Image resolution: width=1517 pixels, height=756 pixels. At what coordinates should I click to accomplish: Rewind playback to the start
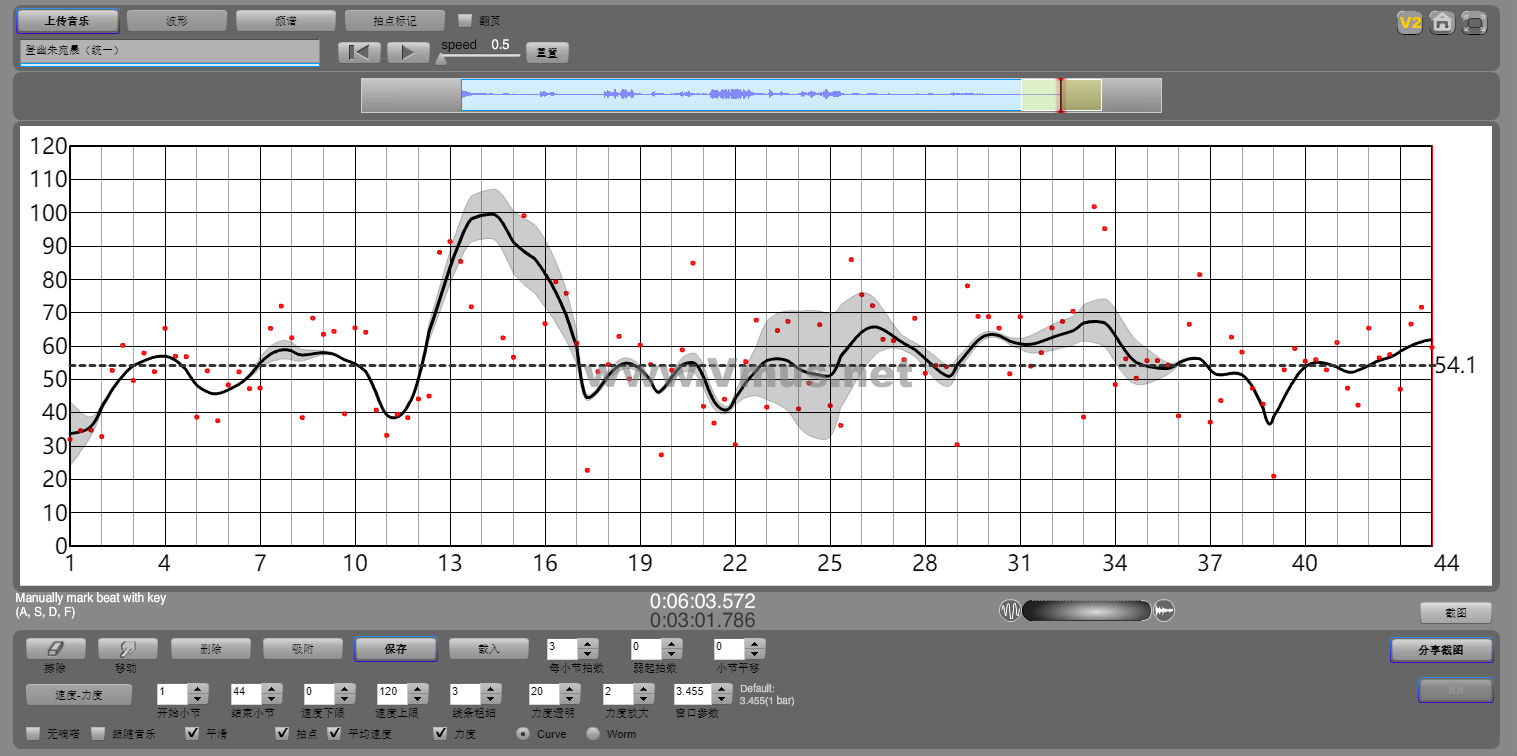(359, 52)
